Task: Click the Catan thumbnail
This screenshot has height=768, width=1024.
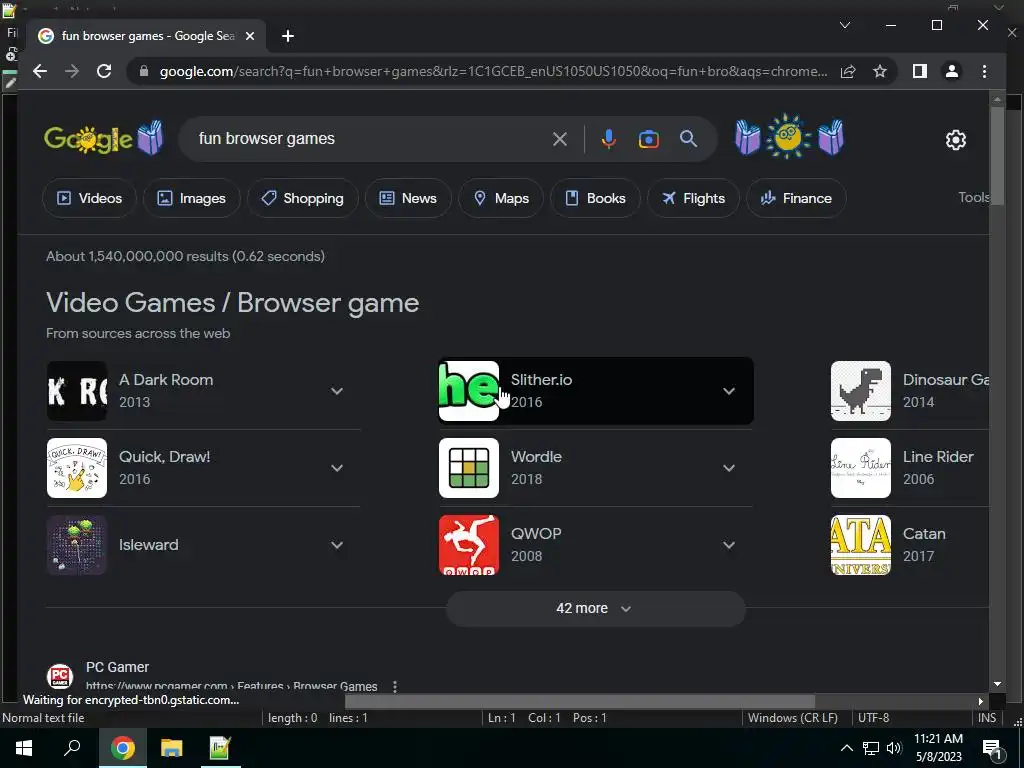Action: click(861, 545)
